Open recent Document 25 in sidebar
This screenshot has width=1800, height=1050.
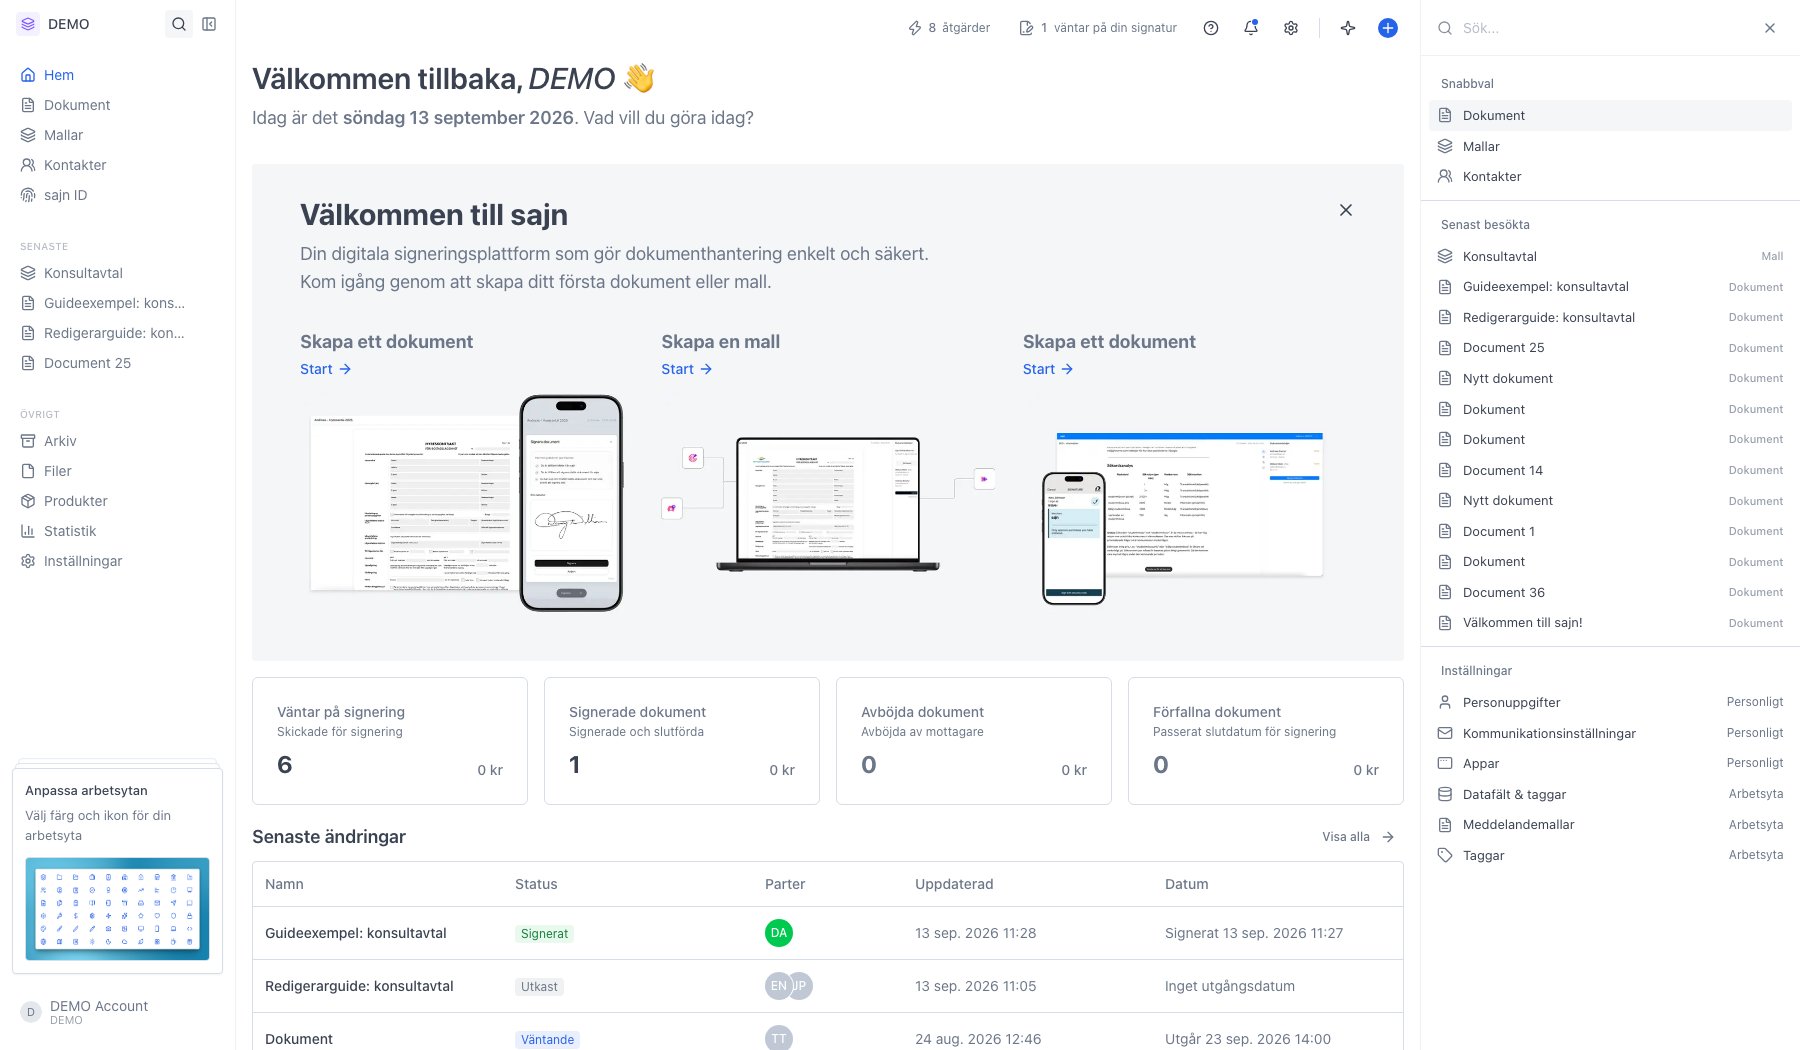(118, 363)
